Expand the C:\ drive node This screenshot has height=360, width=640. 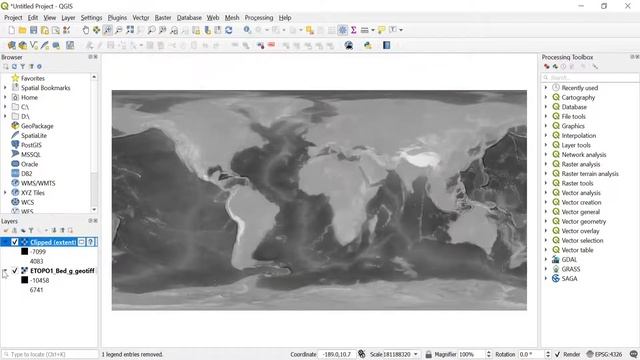click(5, 107)
